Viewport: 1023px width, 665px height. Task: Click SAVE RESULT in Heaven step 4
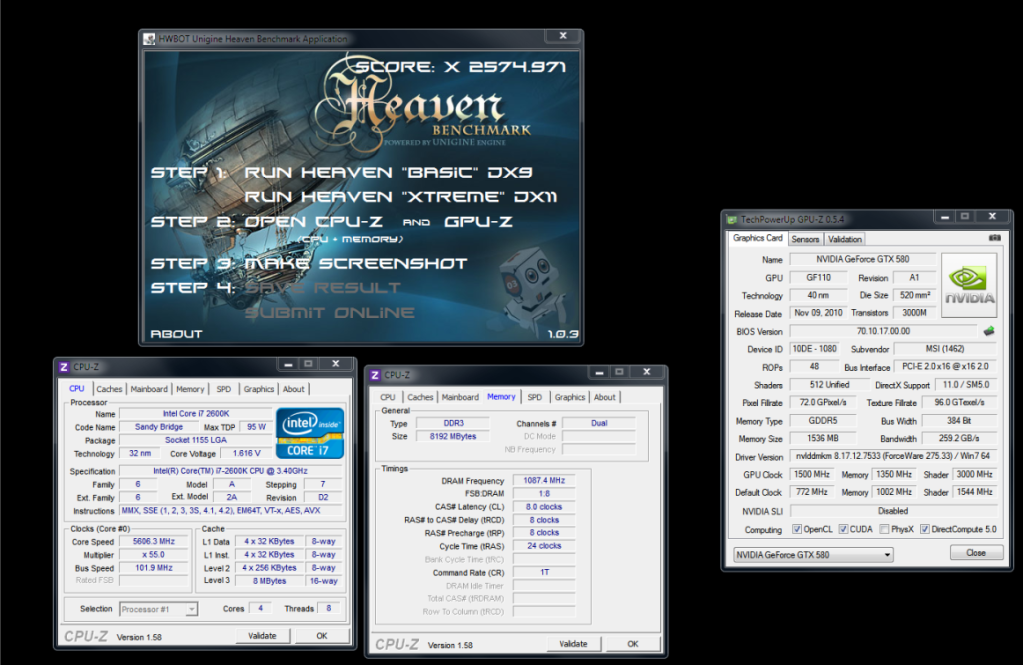(x=323, y=288)
